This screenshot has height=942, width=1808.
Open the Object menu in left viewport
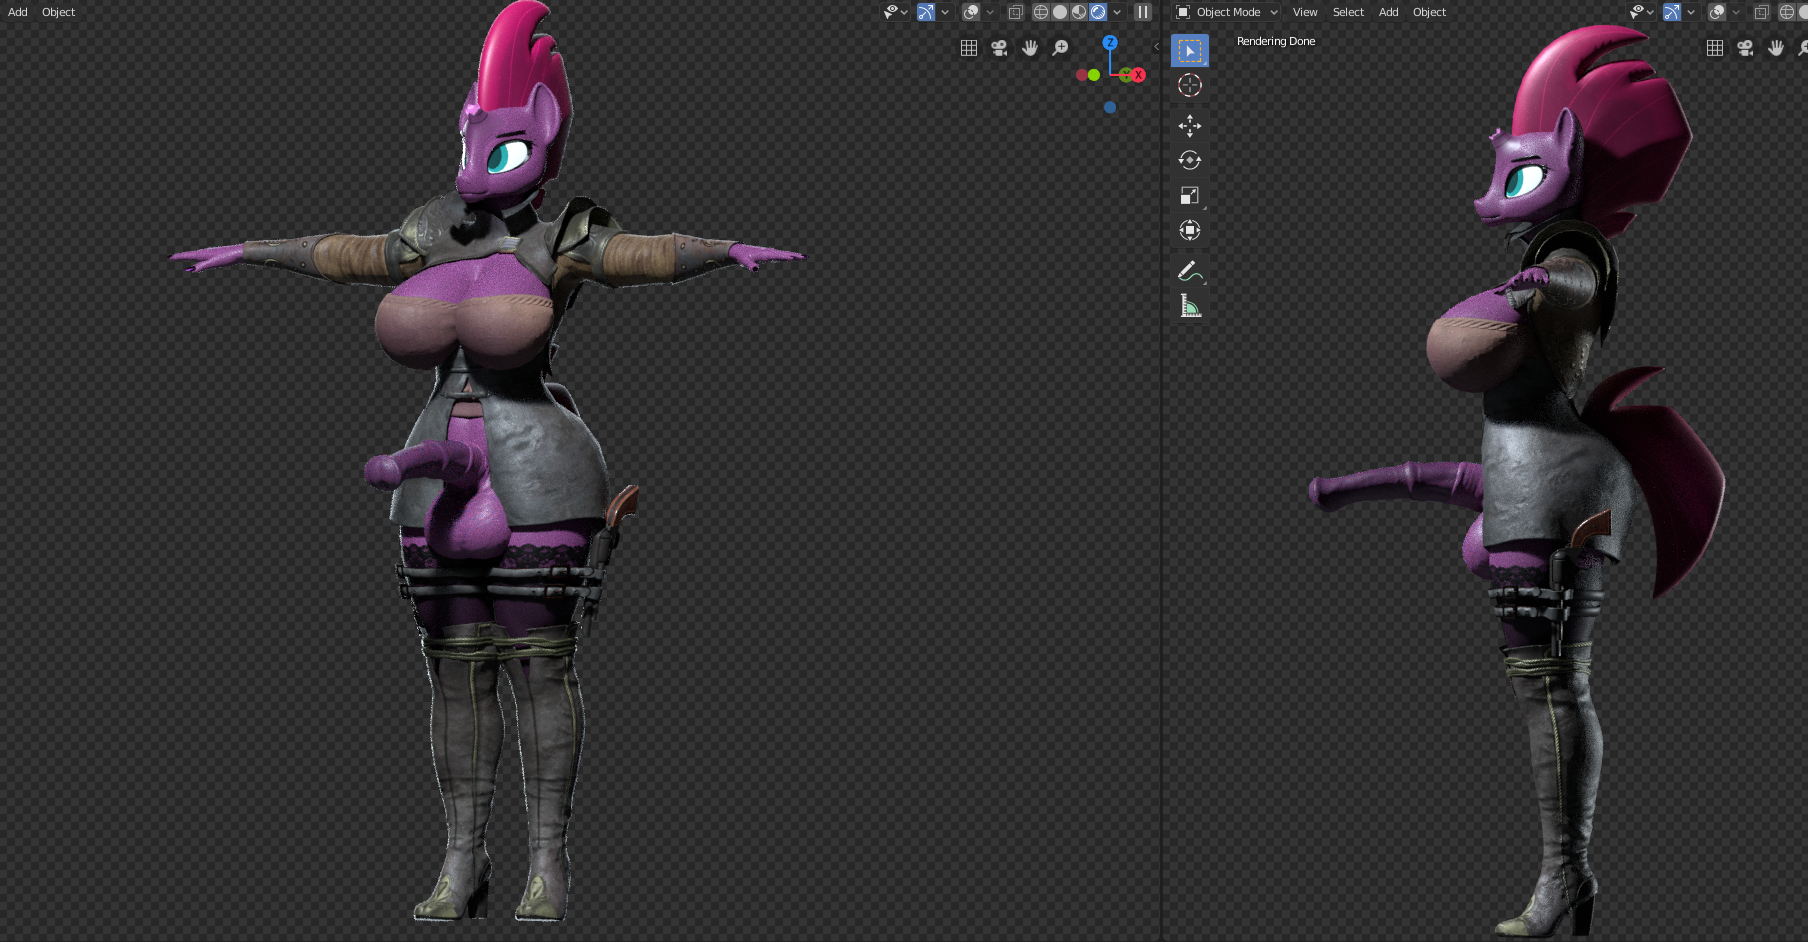tap(59, 12)
